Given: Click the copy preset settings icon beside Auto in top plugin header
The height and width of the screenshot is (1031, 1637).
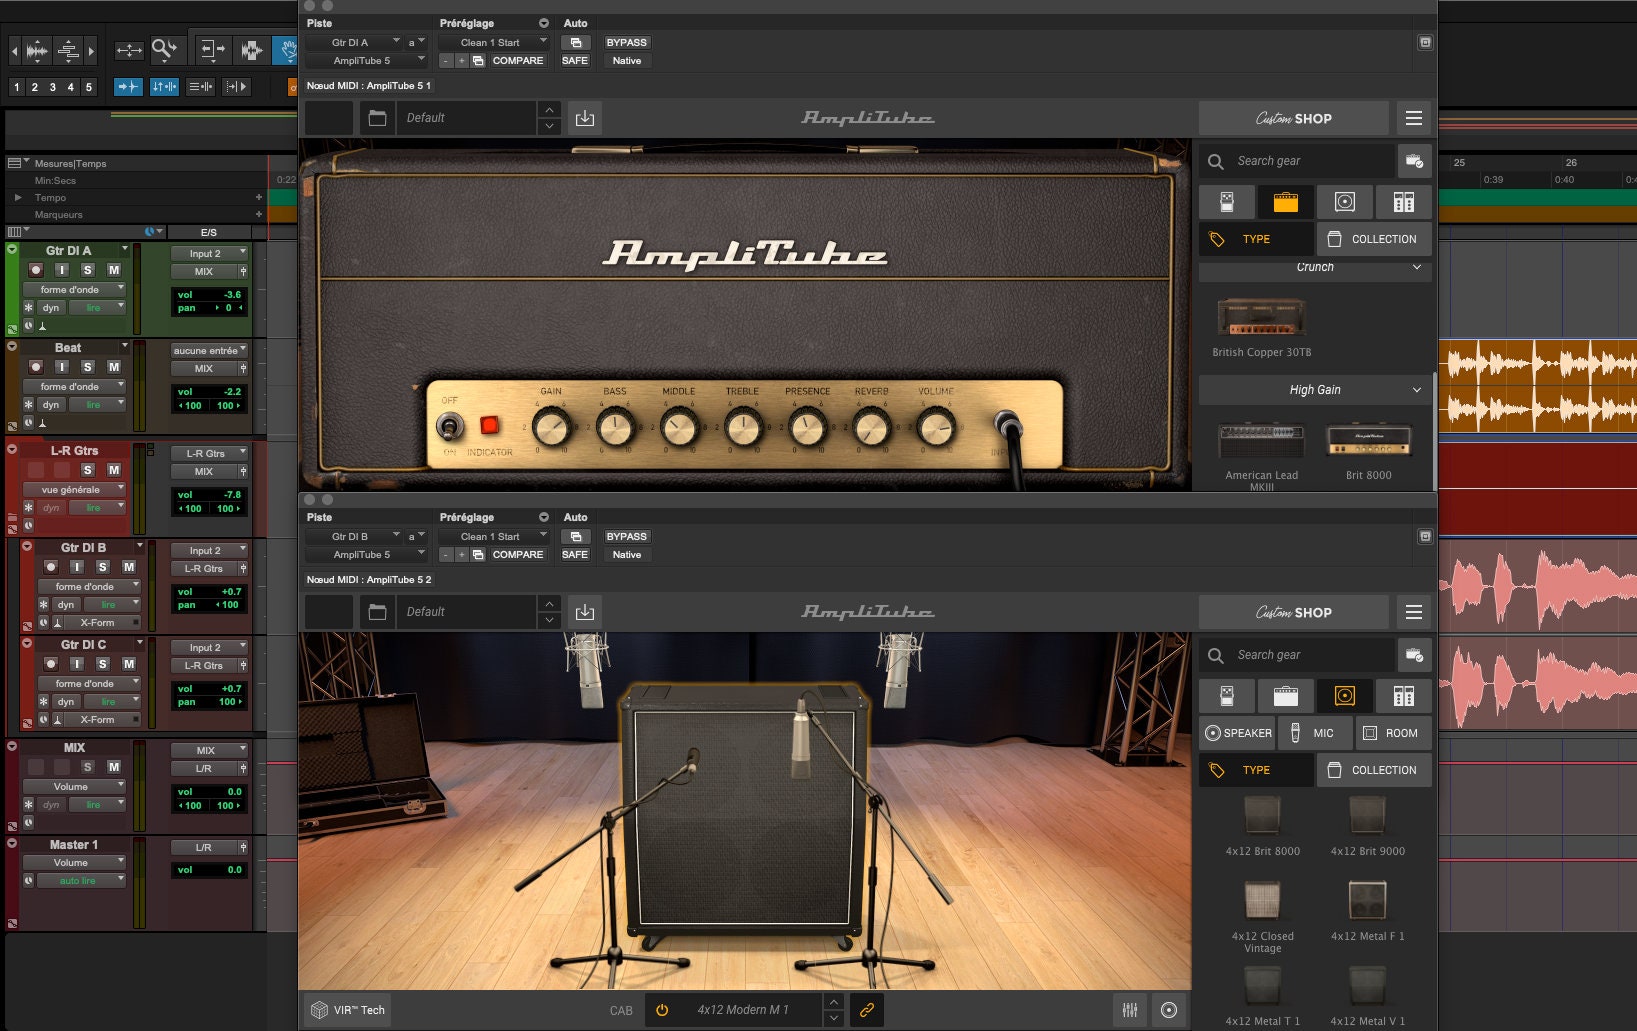Looking at the screenshot, I should click(x=575, y=42).
